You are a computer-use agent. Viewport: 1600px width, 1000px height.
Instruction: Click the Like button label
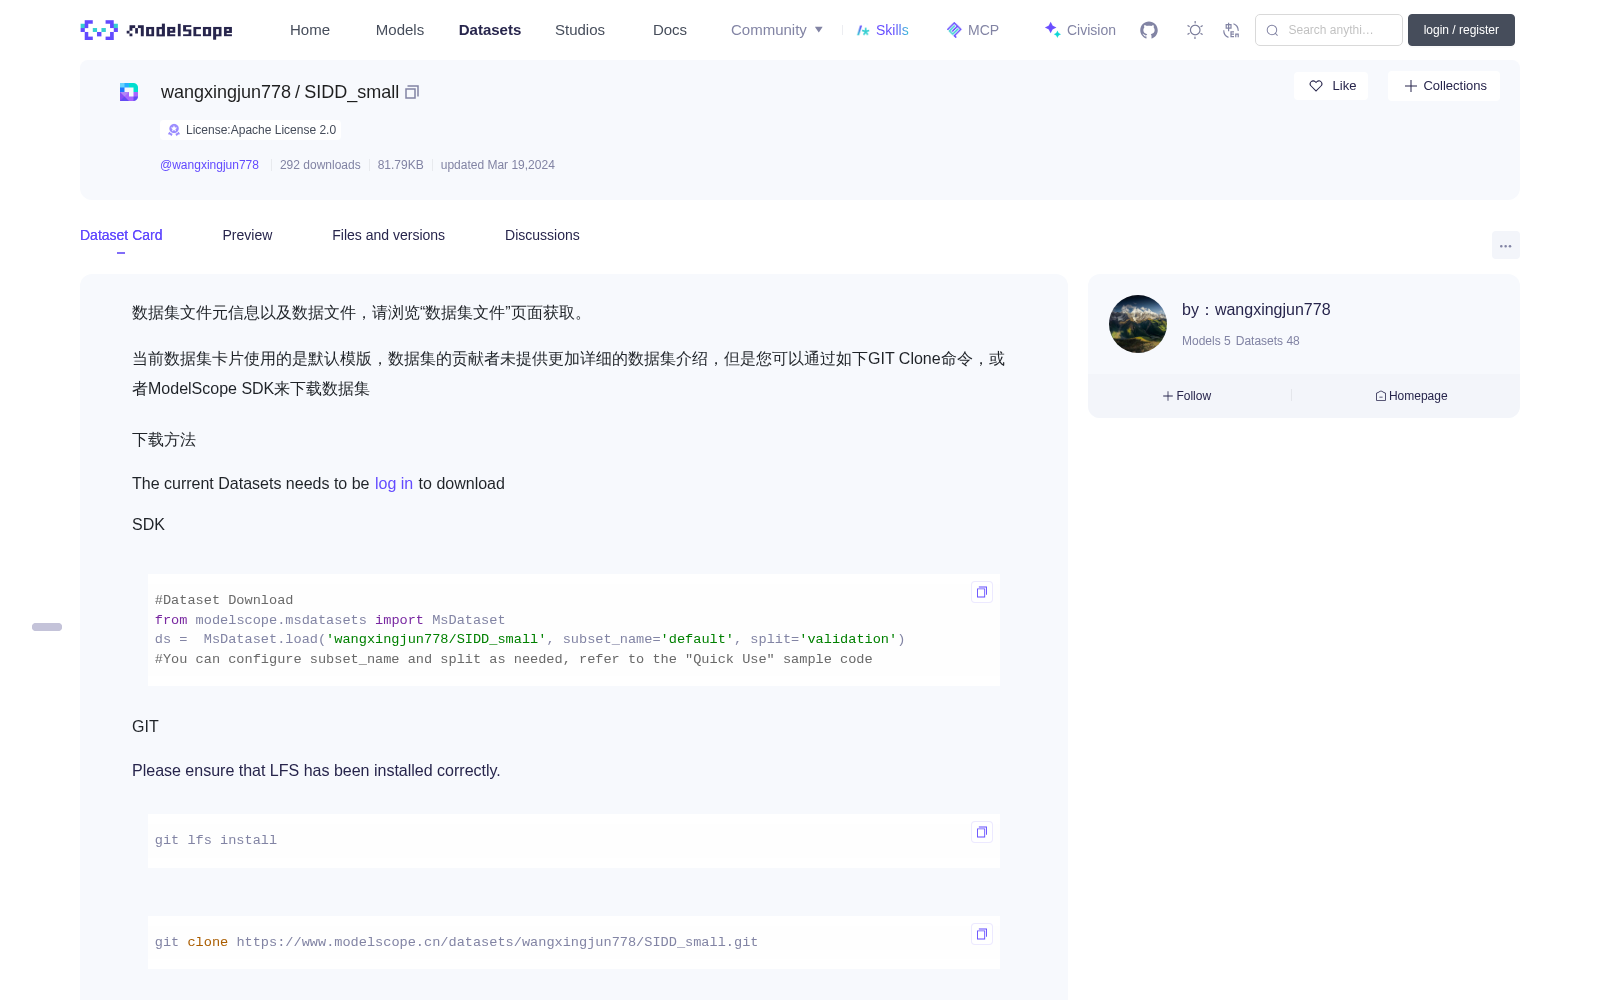coord(1344,86)
